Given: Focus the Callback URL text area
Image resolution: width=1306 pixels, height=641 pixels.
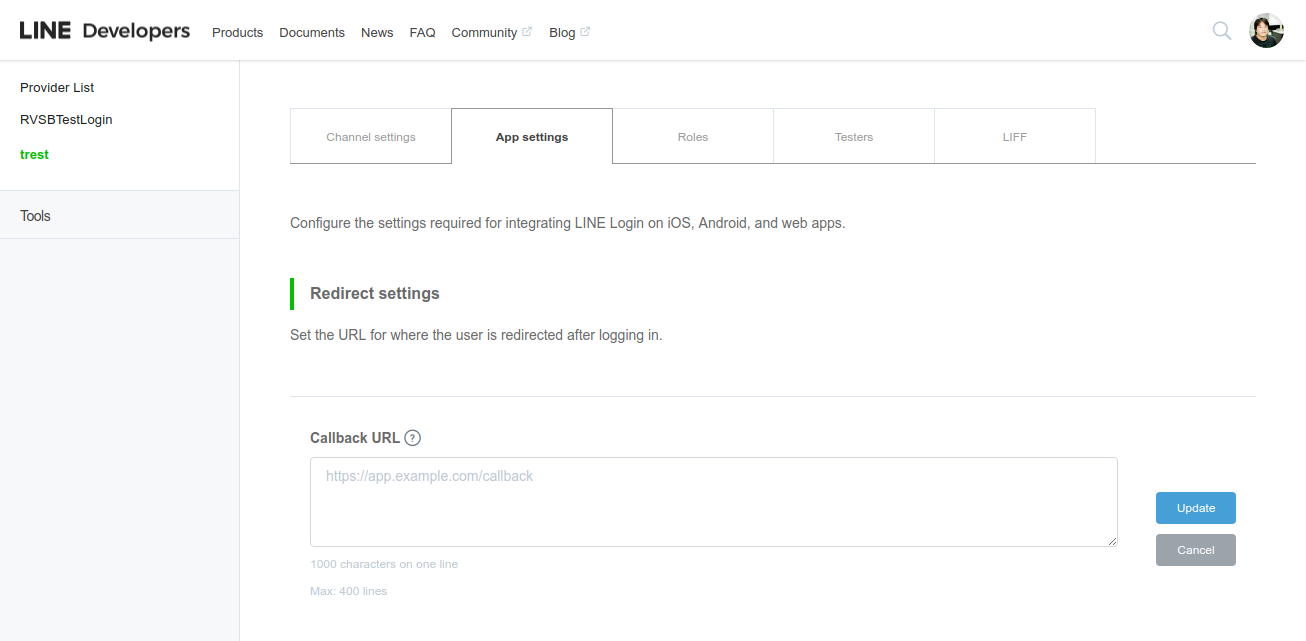Looking at the screenshot, I should click(x=714, y=502).
